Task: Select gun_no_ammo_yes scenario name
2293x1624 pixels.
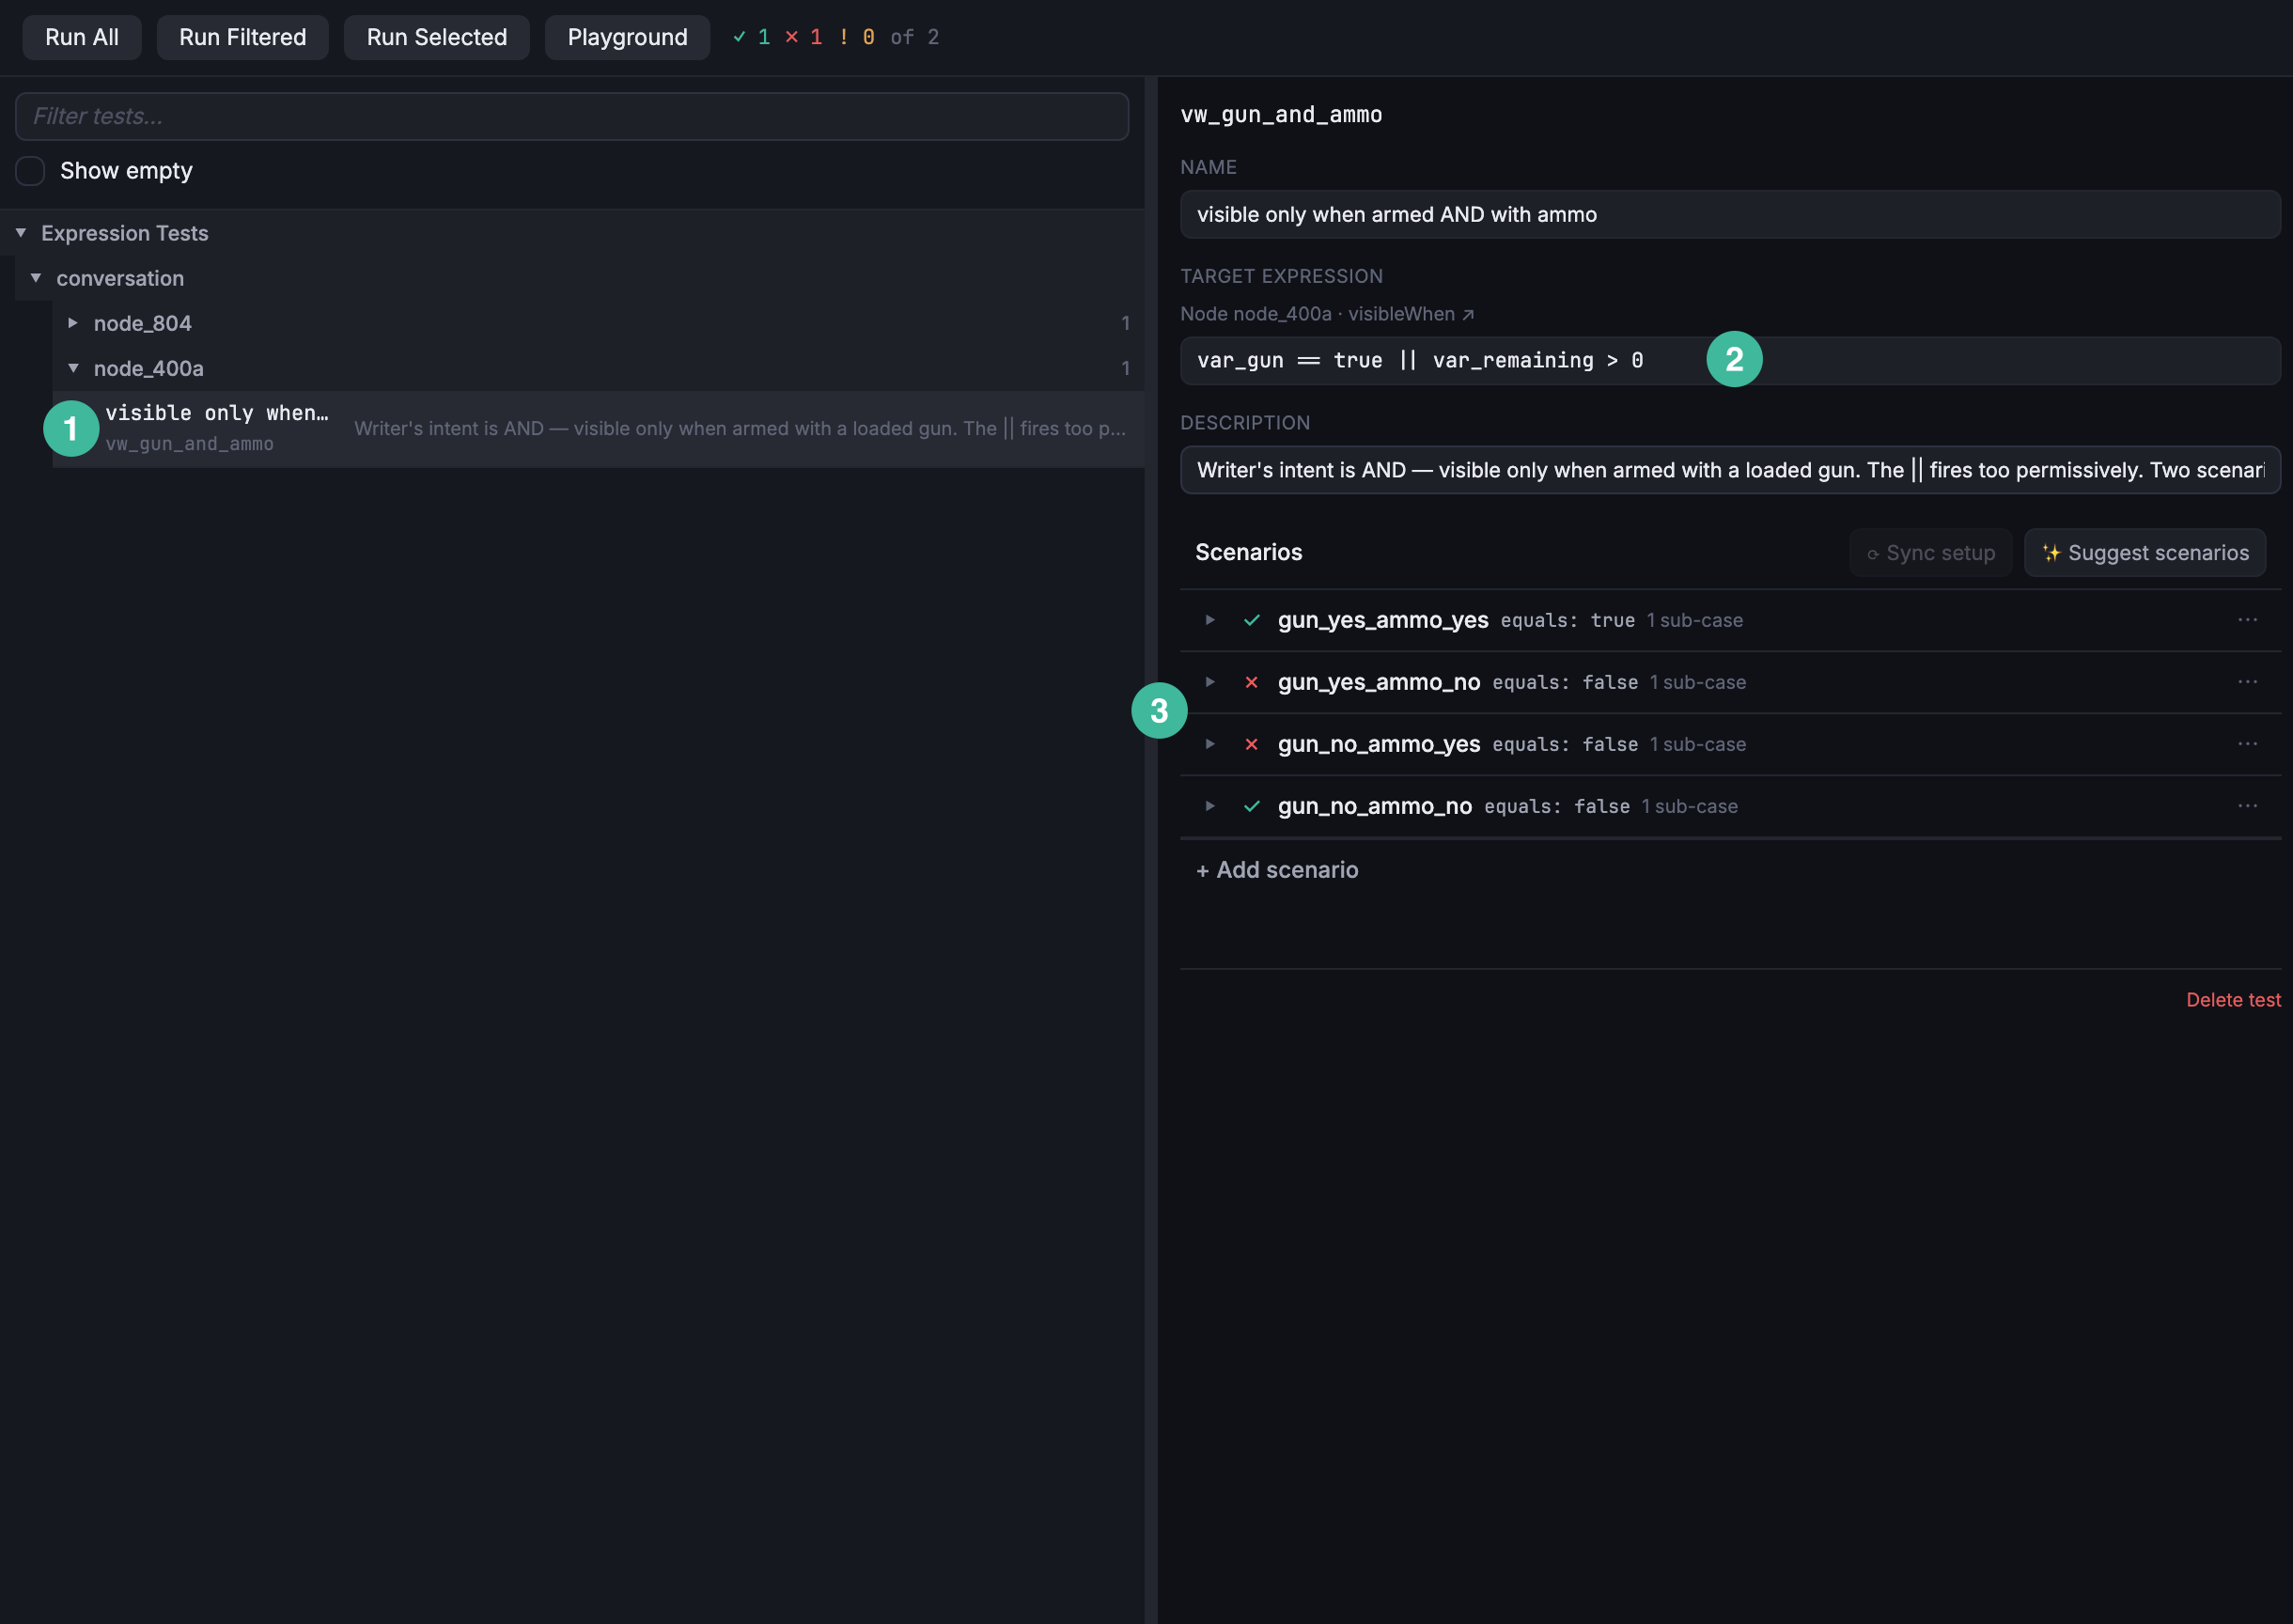Action: click(x=1379, y=744)
